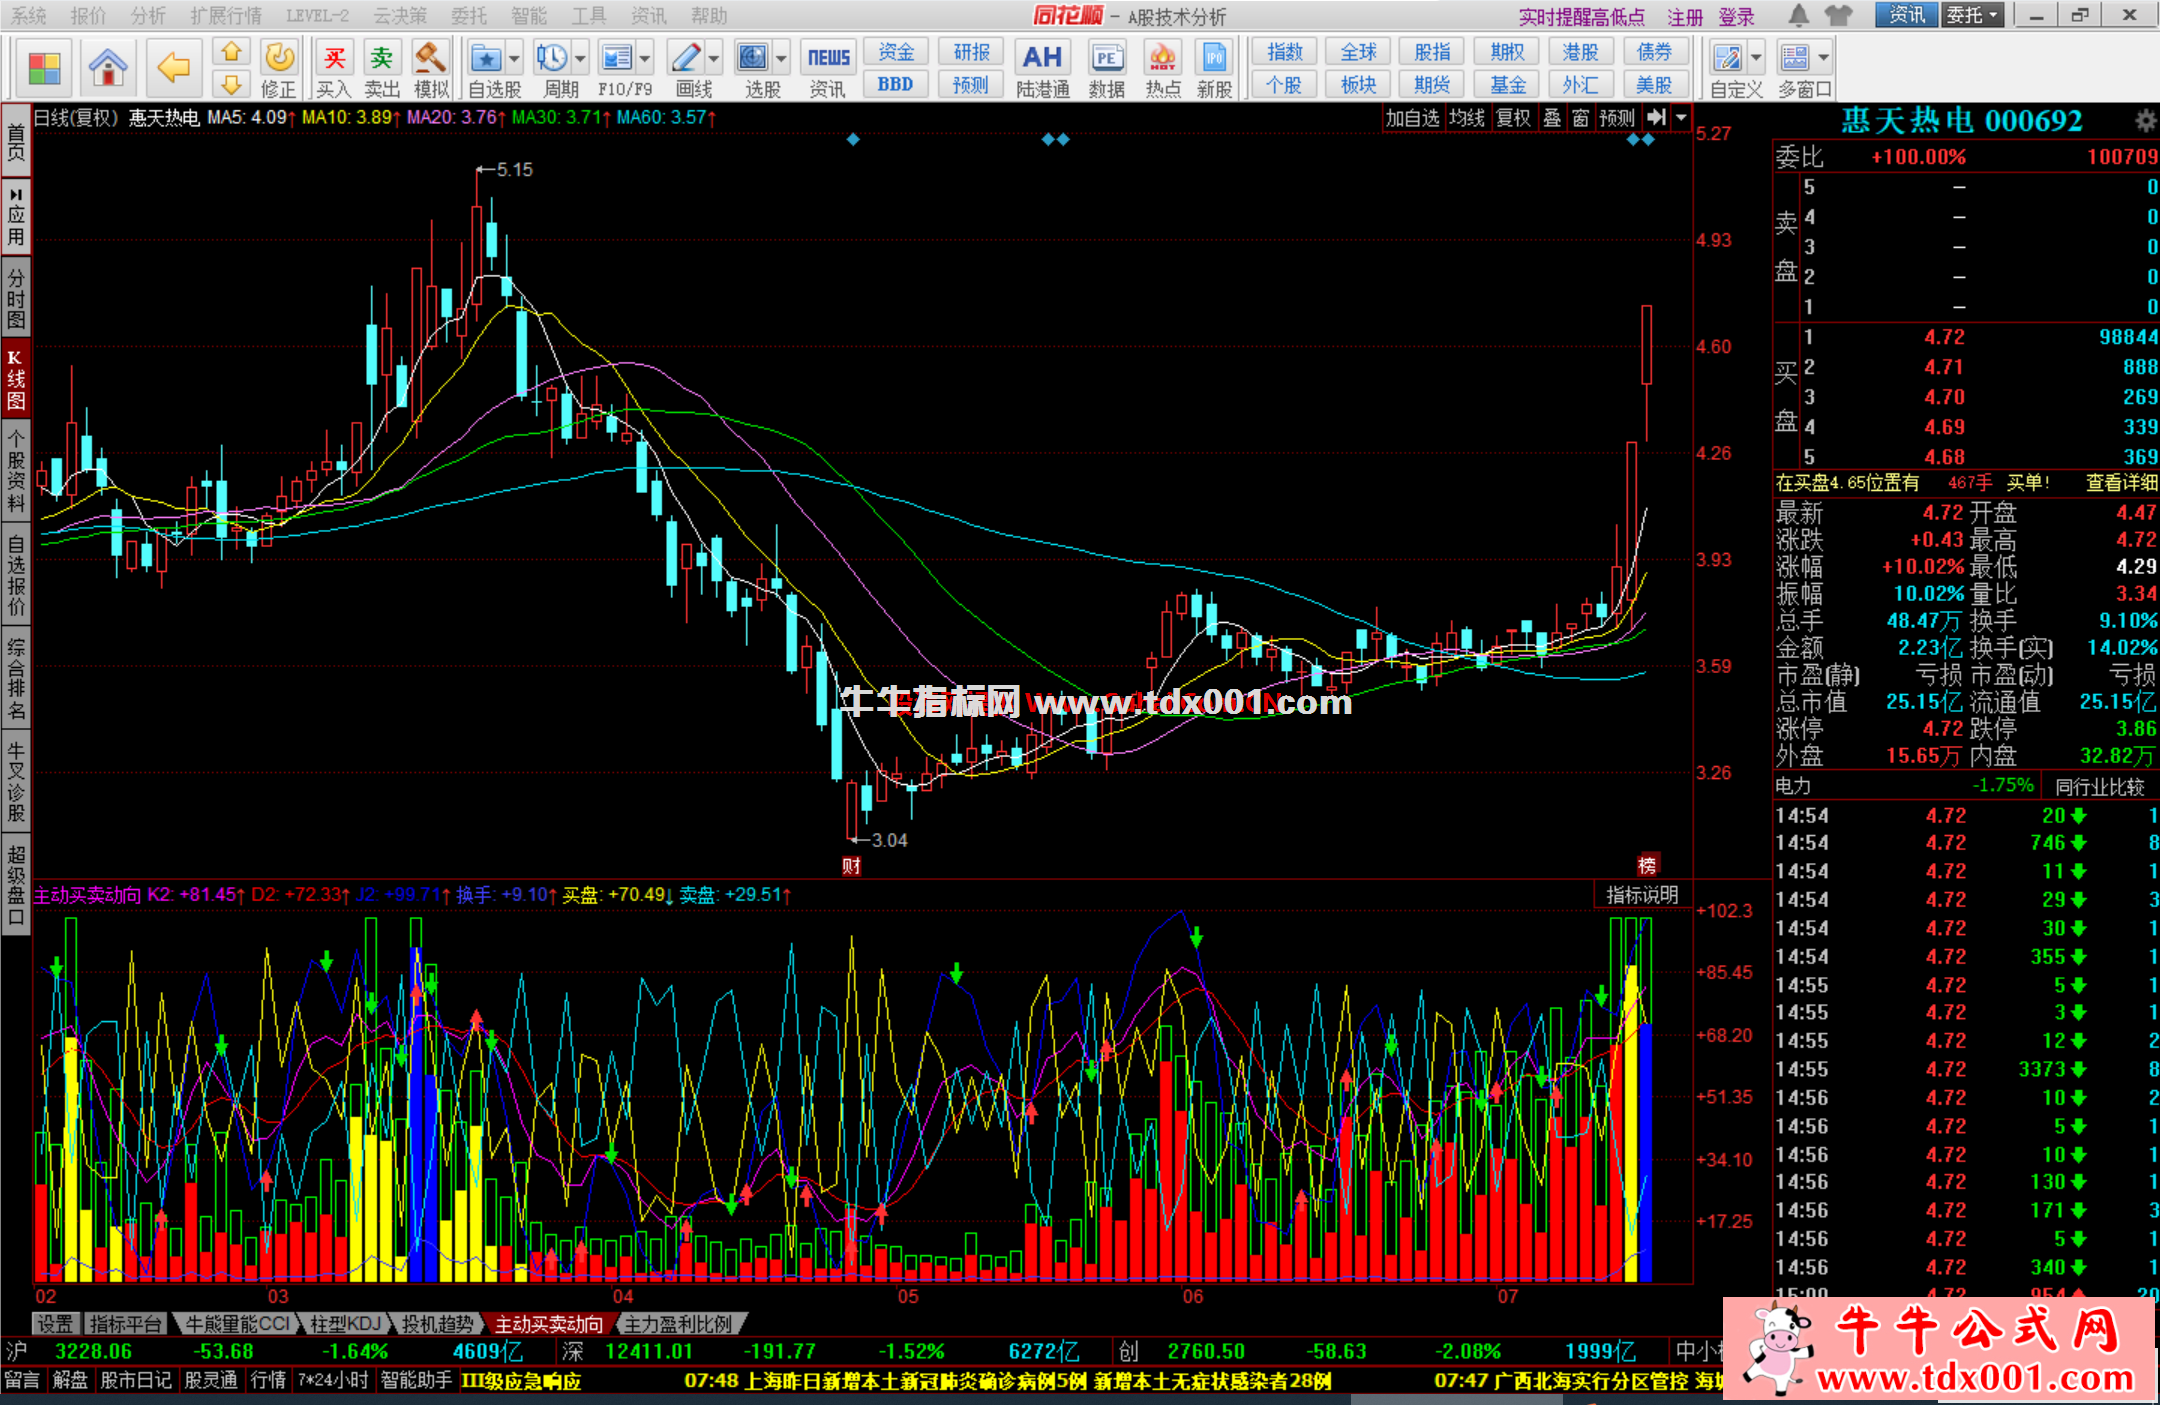
Task: Click the 查看详细 link
Action: 2122,483
